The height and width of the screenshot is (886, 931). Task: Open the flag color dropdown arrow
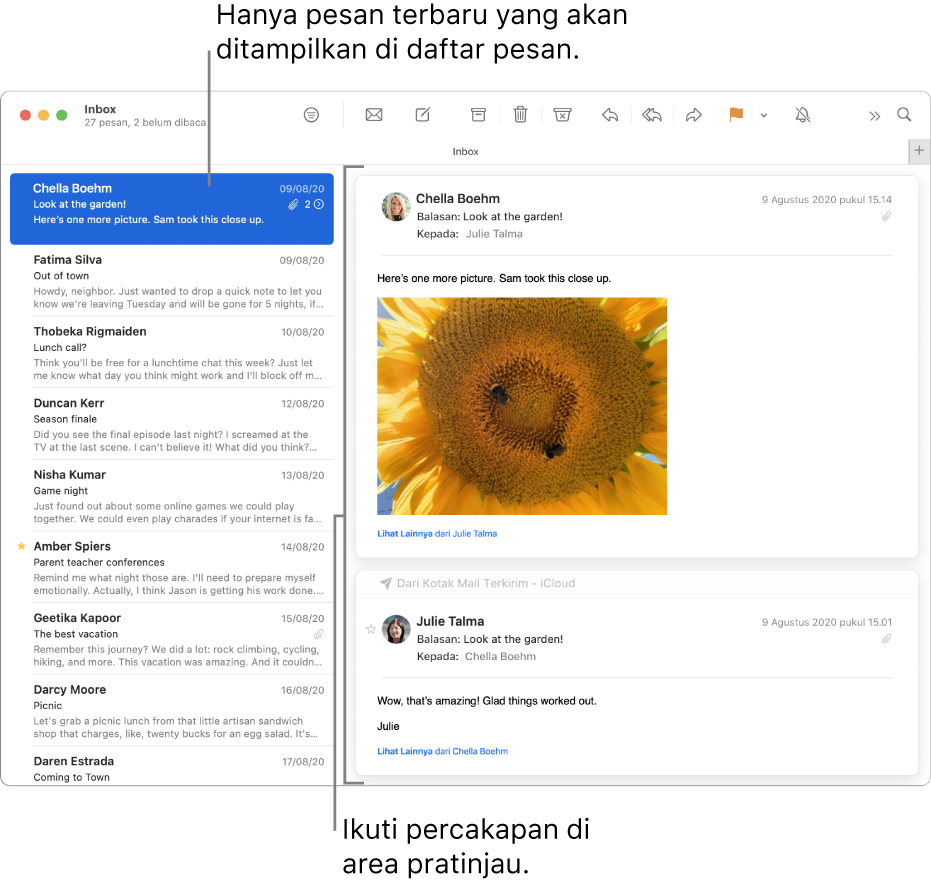764,115
